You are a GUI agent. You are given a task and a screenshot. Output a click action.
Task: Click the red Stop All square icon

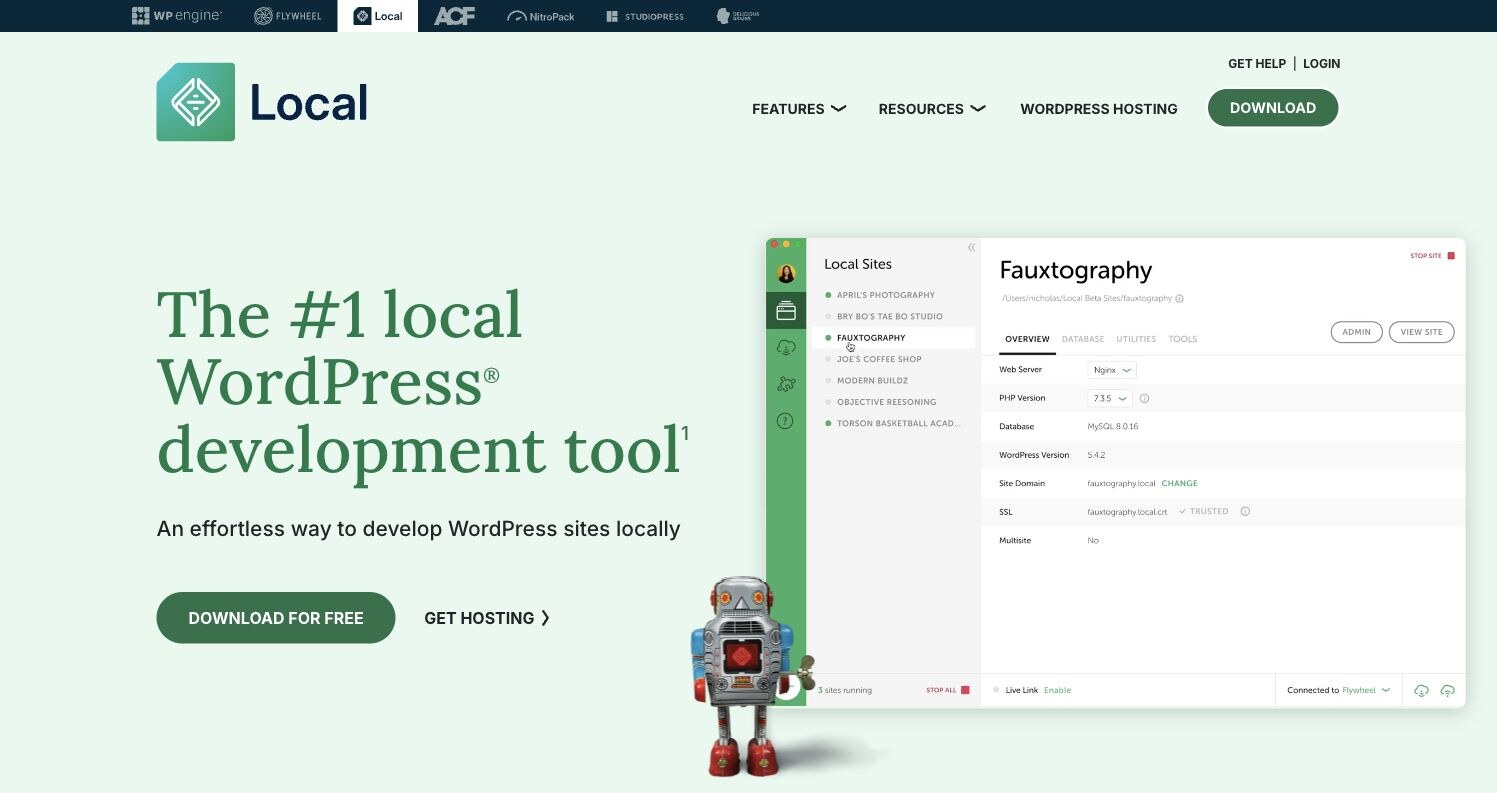click(965, 690)
